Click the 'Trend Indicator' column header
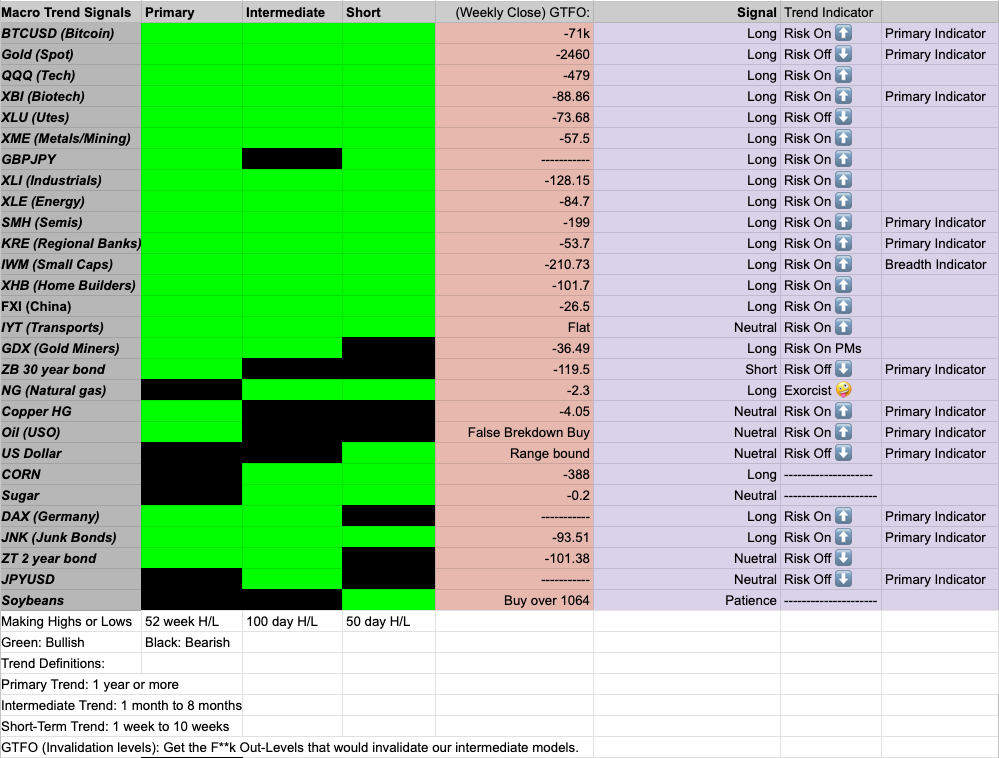The height and width of the screenshot is (758, 999). [831, 12]
